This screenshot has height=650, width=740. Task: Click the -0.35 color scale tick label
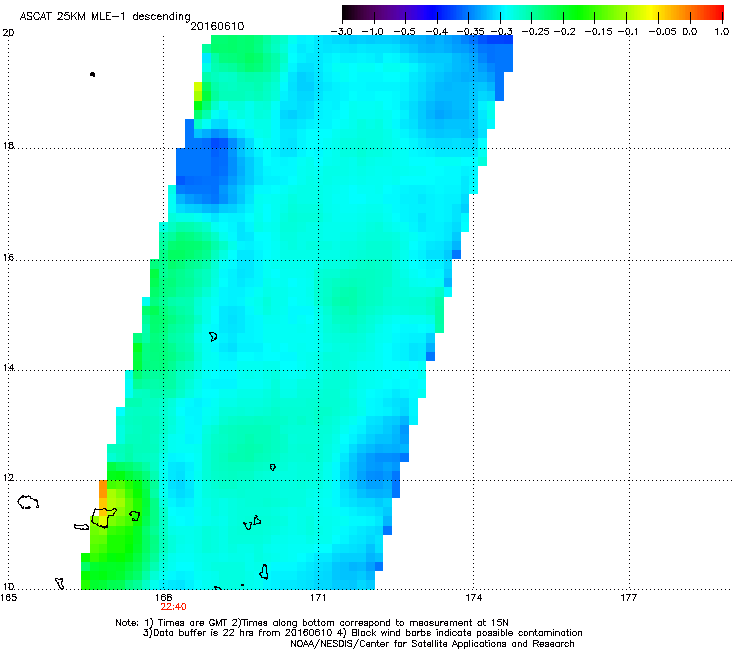(470, 32)
